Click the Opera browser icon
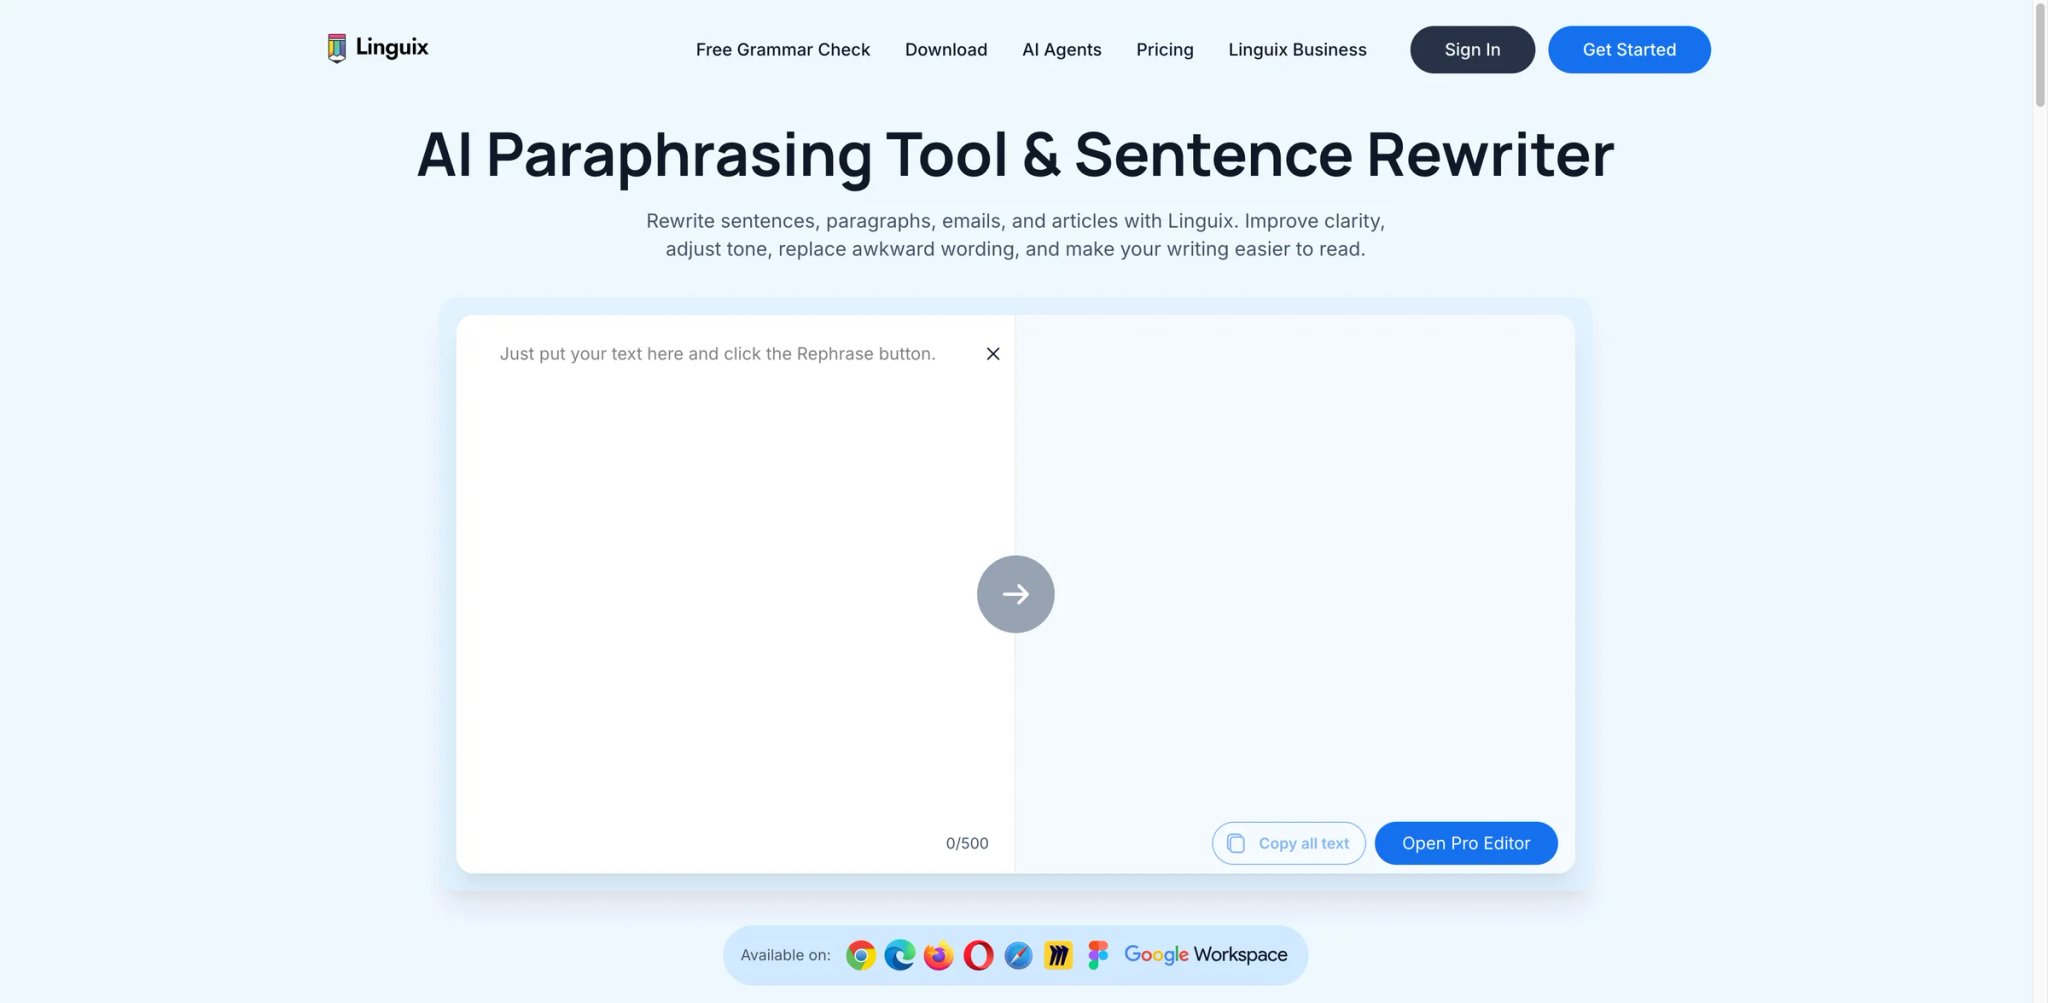 979,955
